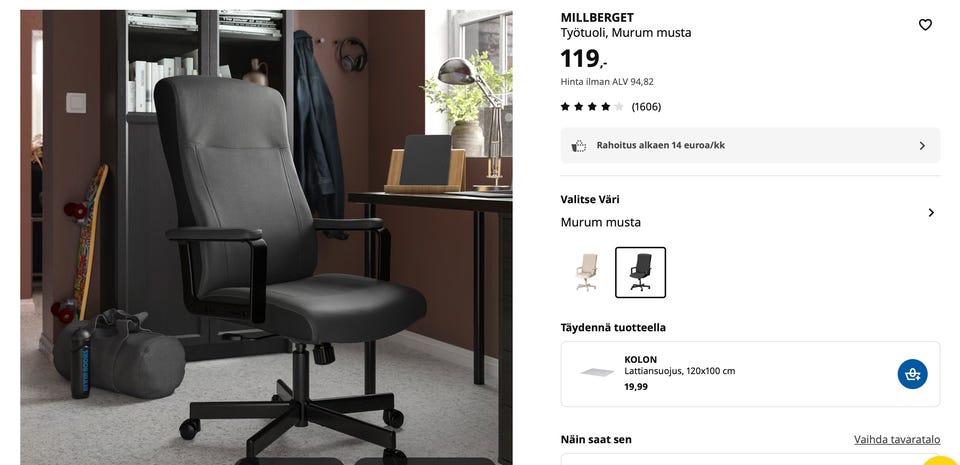
Task: Open Rahoitus alkaen 14 euroa/kk chevron
Action: 922,146
